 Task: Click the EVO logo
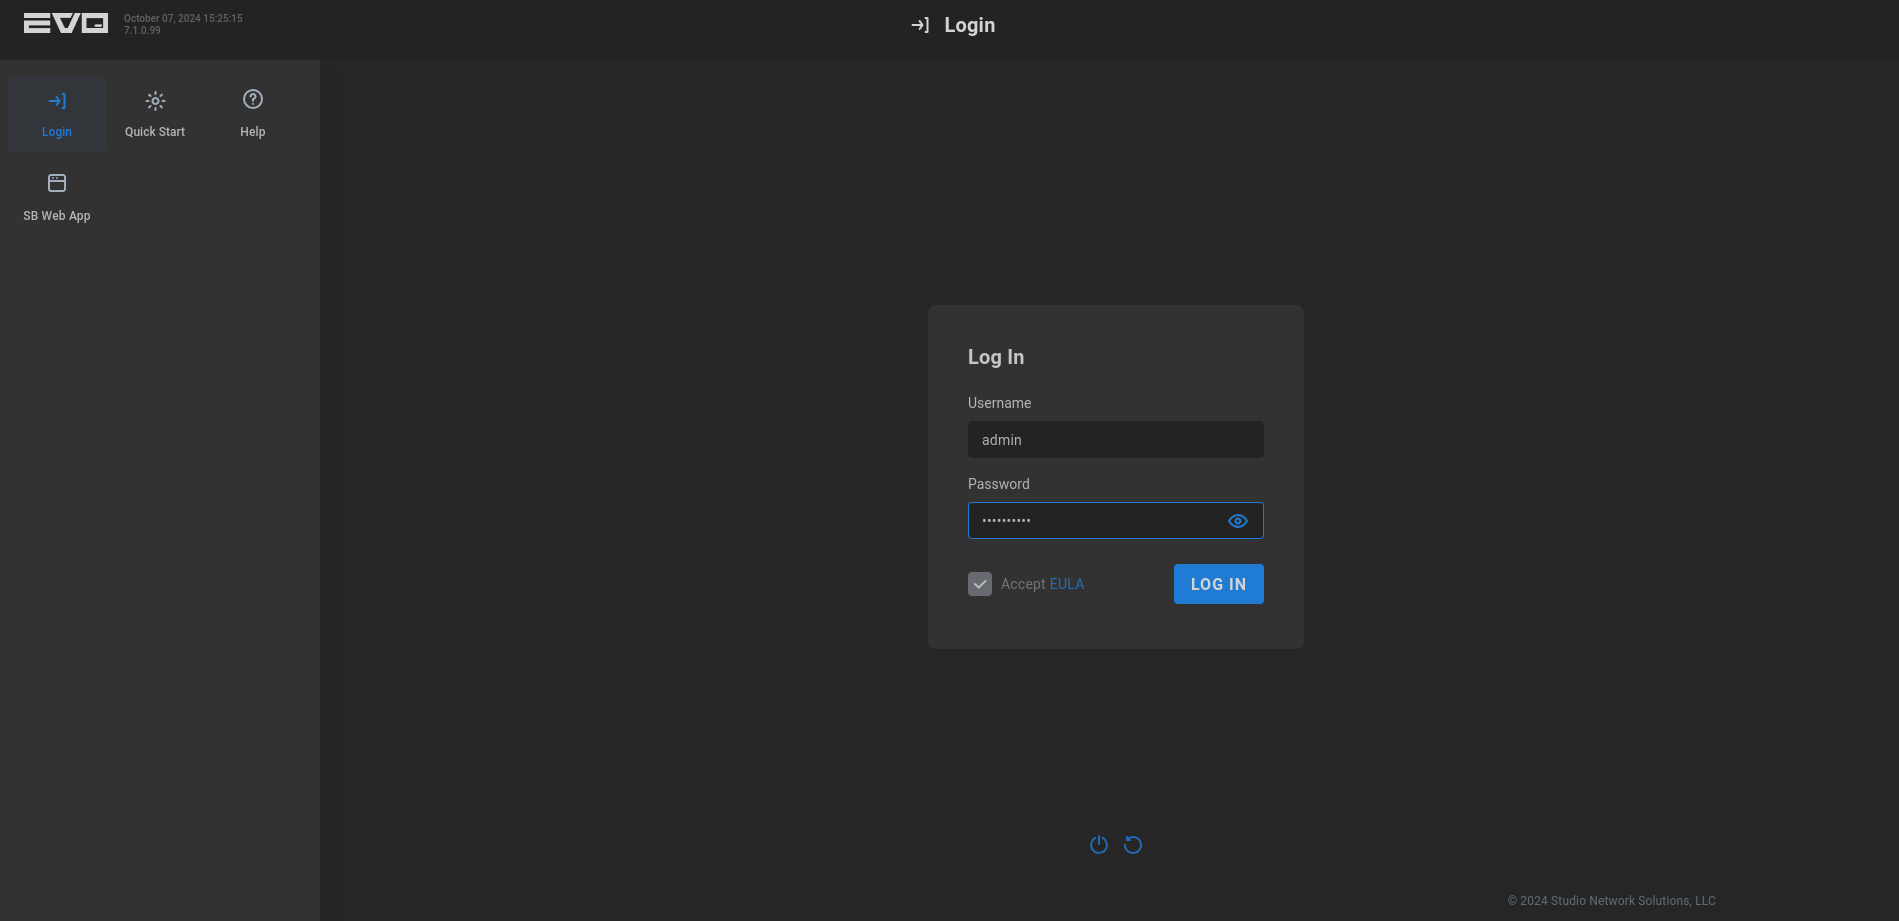pos(66,23)
